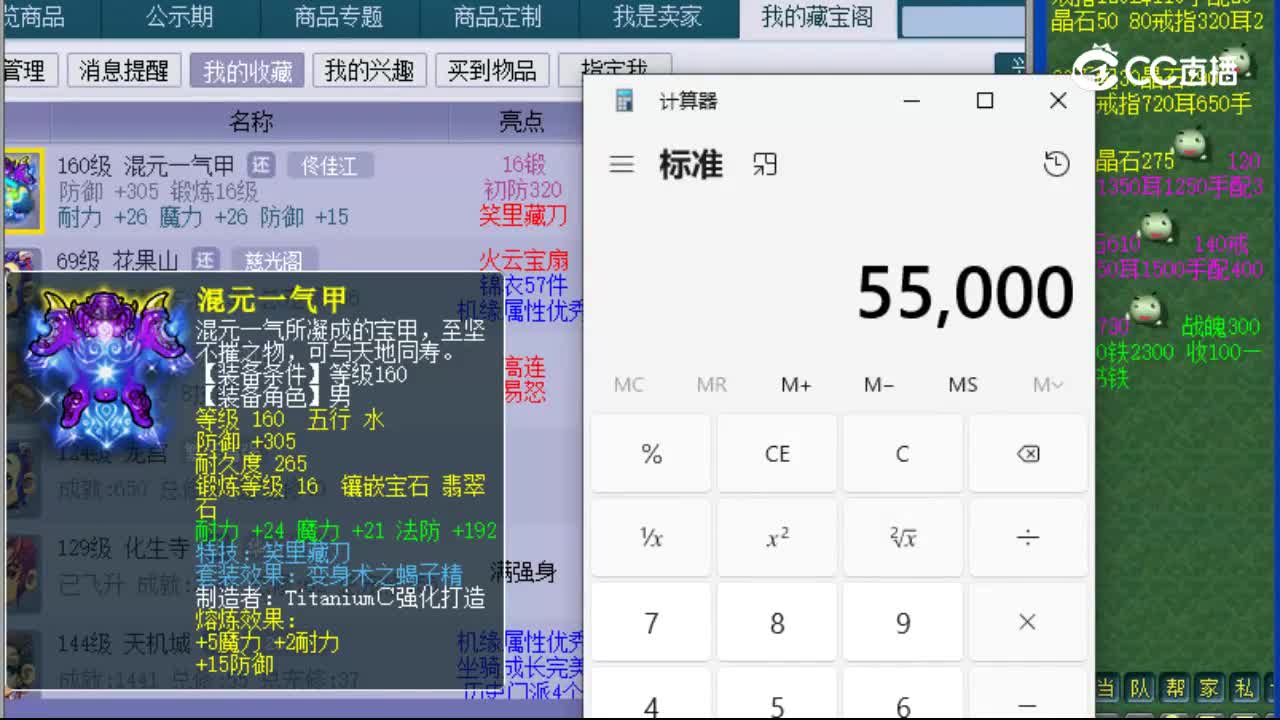
Task: Click the 家 channel button
Action: coord(1210,688)
